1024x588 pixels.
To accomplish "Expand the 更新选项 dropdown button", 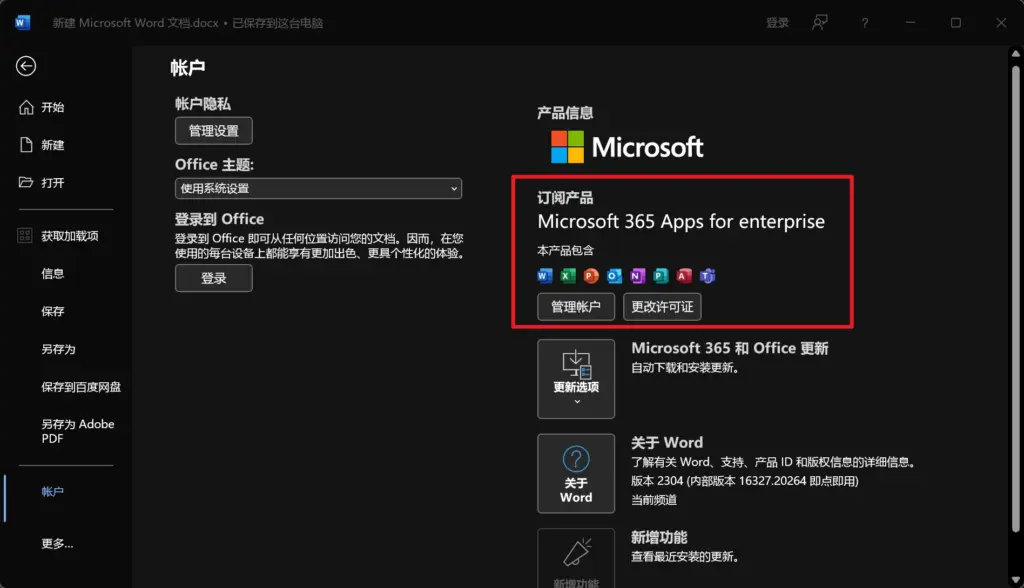I will point(576,379).
